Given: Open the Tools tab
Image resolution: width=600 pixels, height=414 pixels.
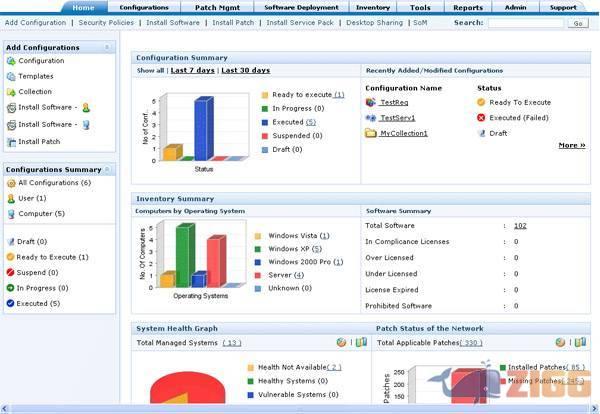Looking at the screenshot, I should 420,7.
